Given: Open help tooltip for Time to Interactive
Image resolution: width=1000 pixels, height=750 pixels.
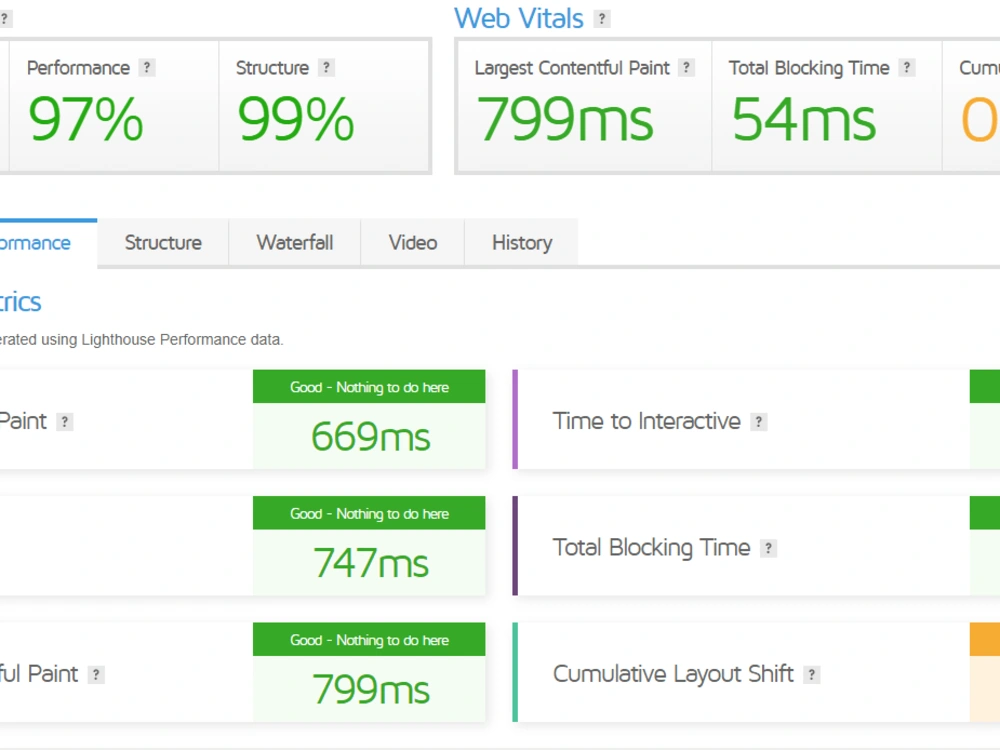Looking at the screenshot, I should (x=758, y=422).
